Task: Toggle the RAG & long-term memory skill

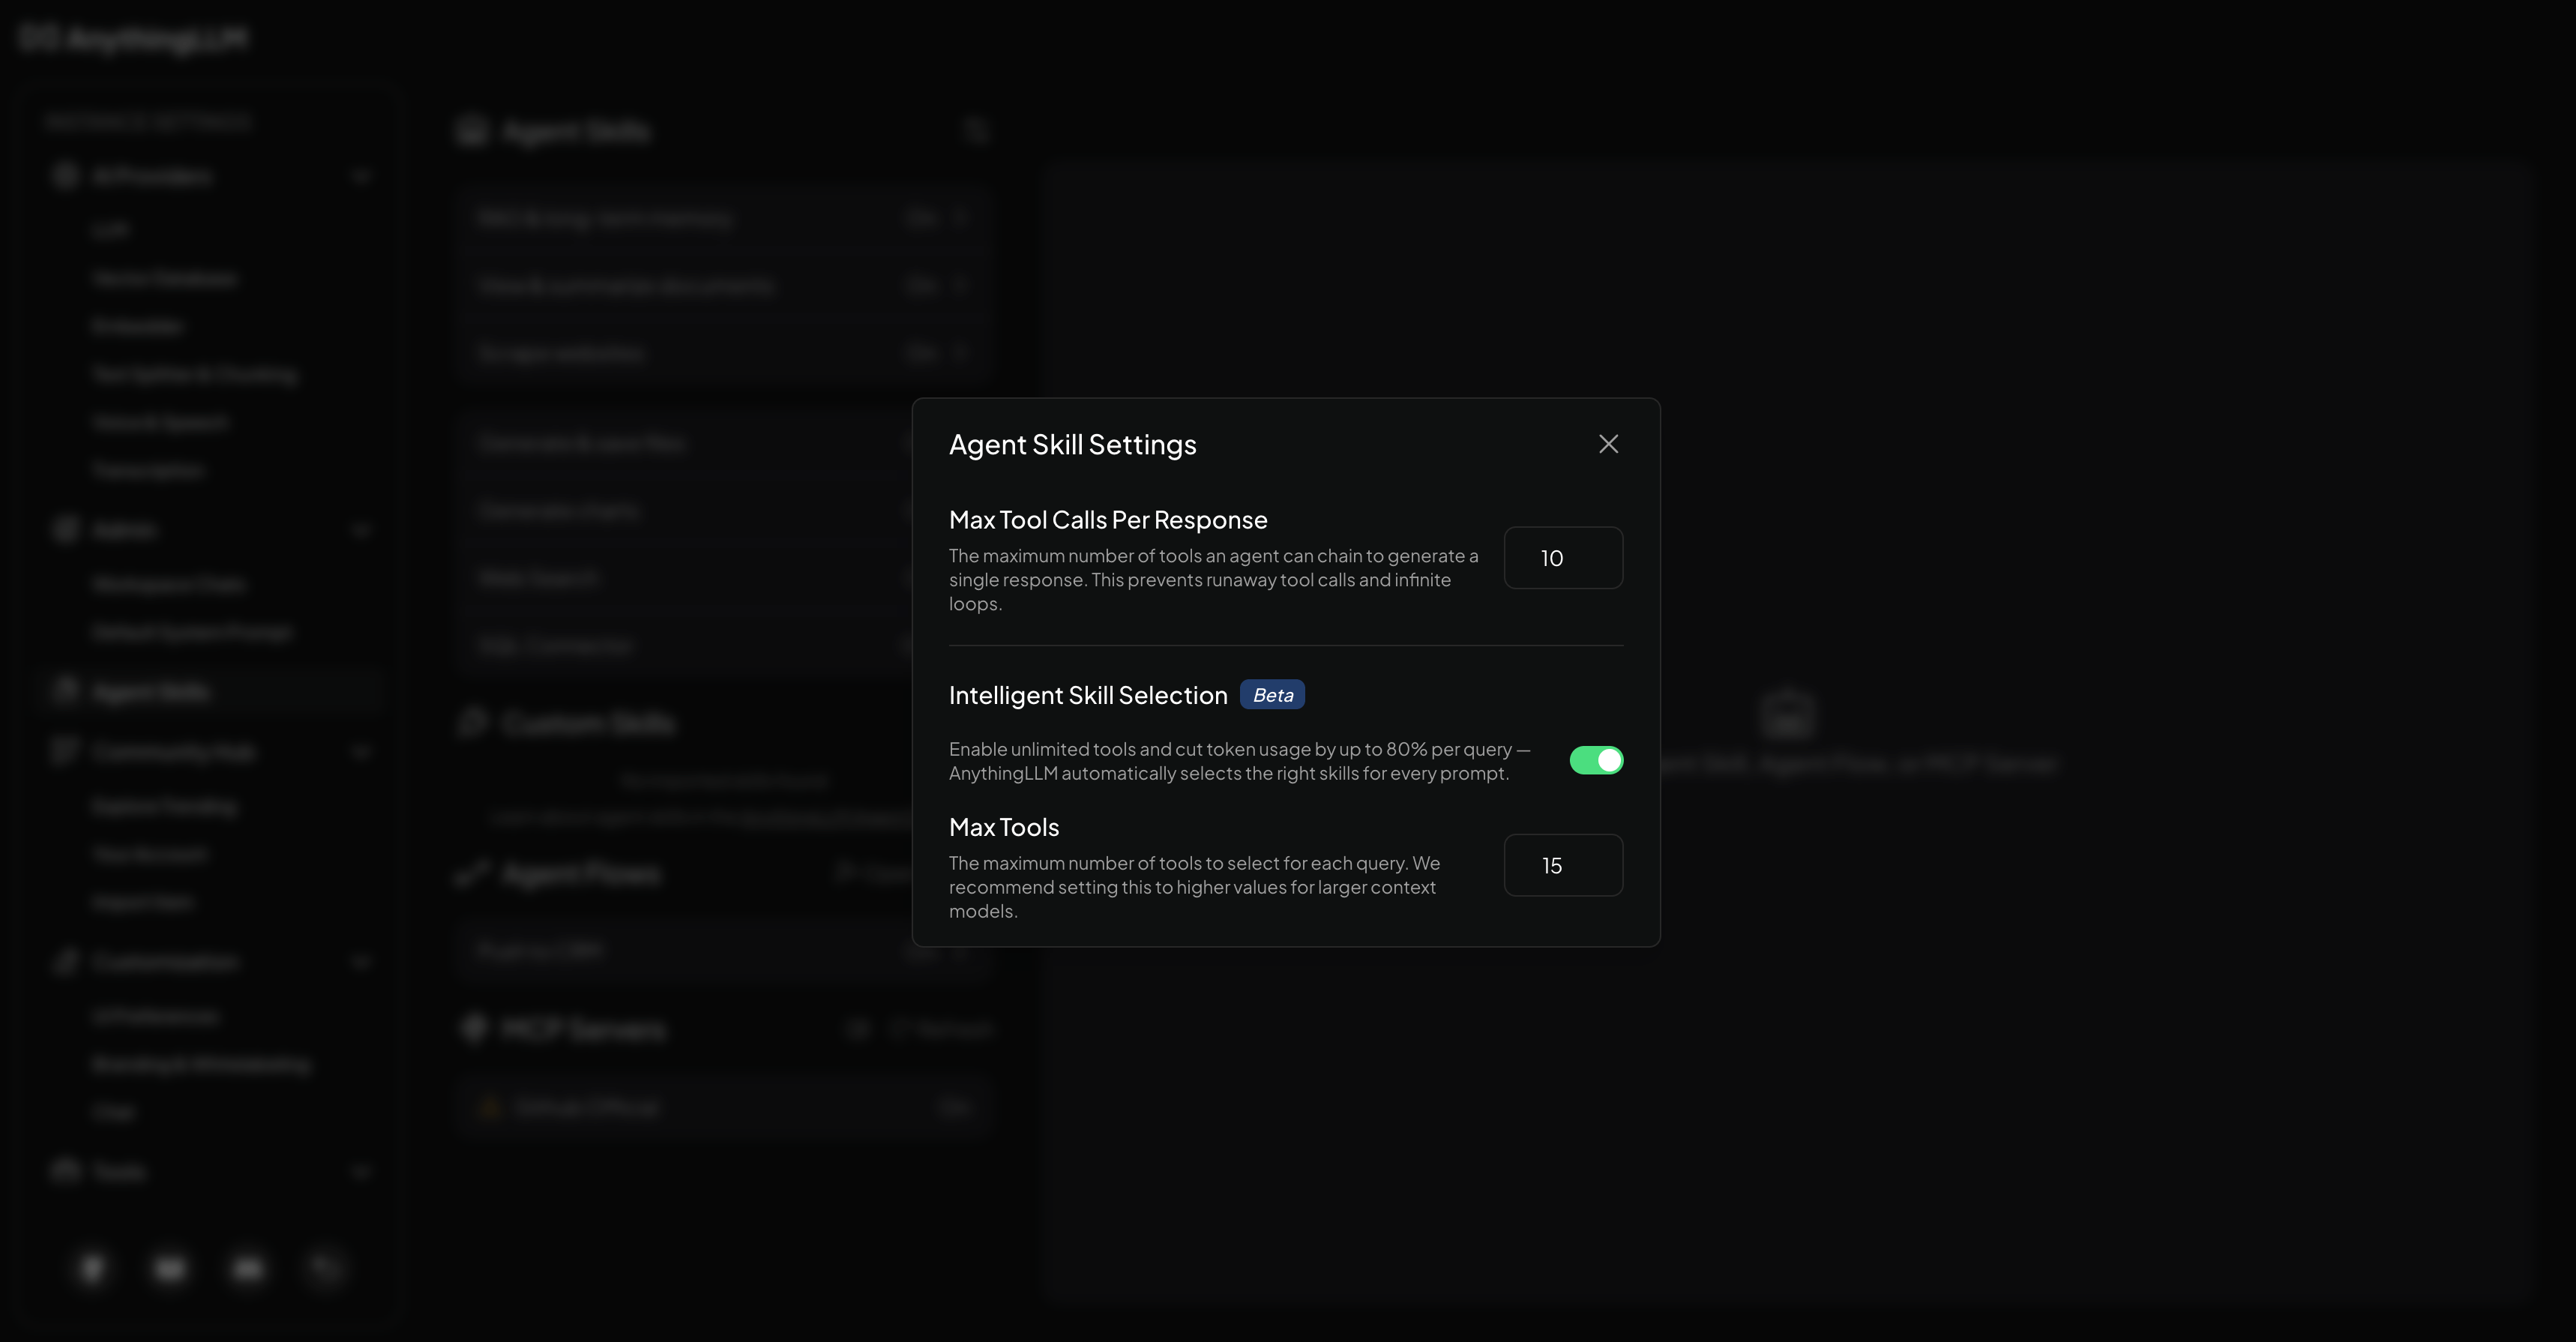Action: [x=921, y=217]
